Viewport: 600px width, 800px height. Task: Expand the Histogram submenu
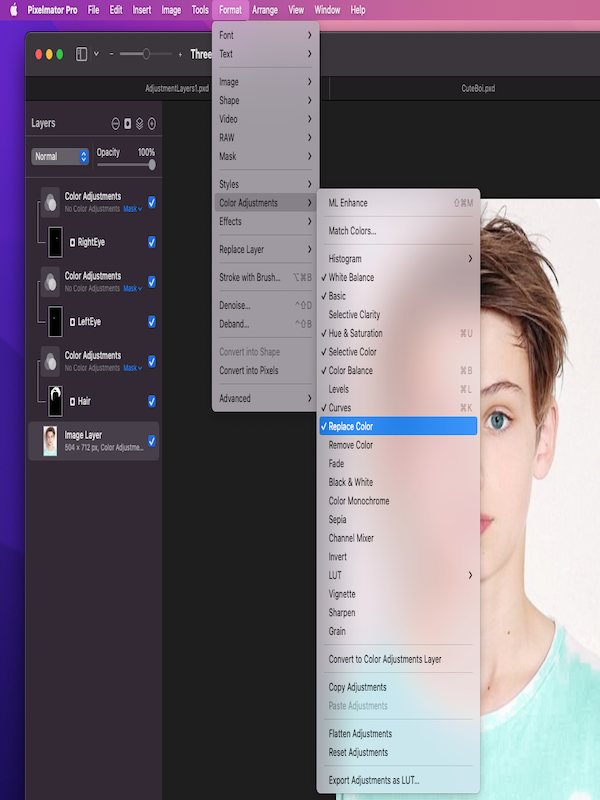[x=398, y=259]
